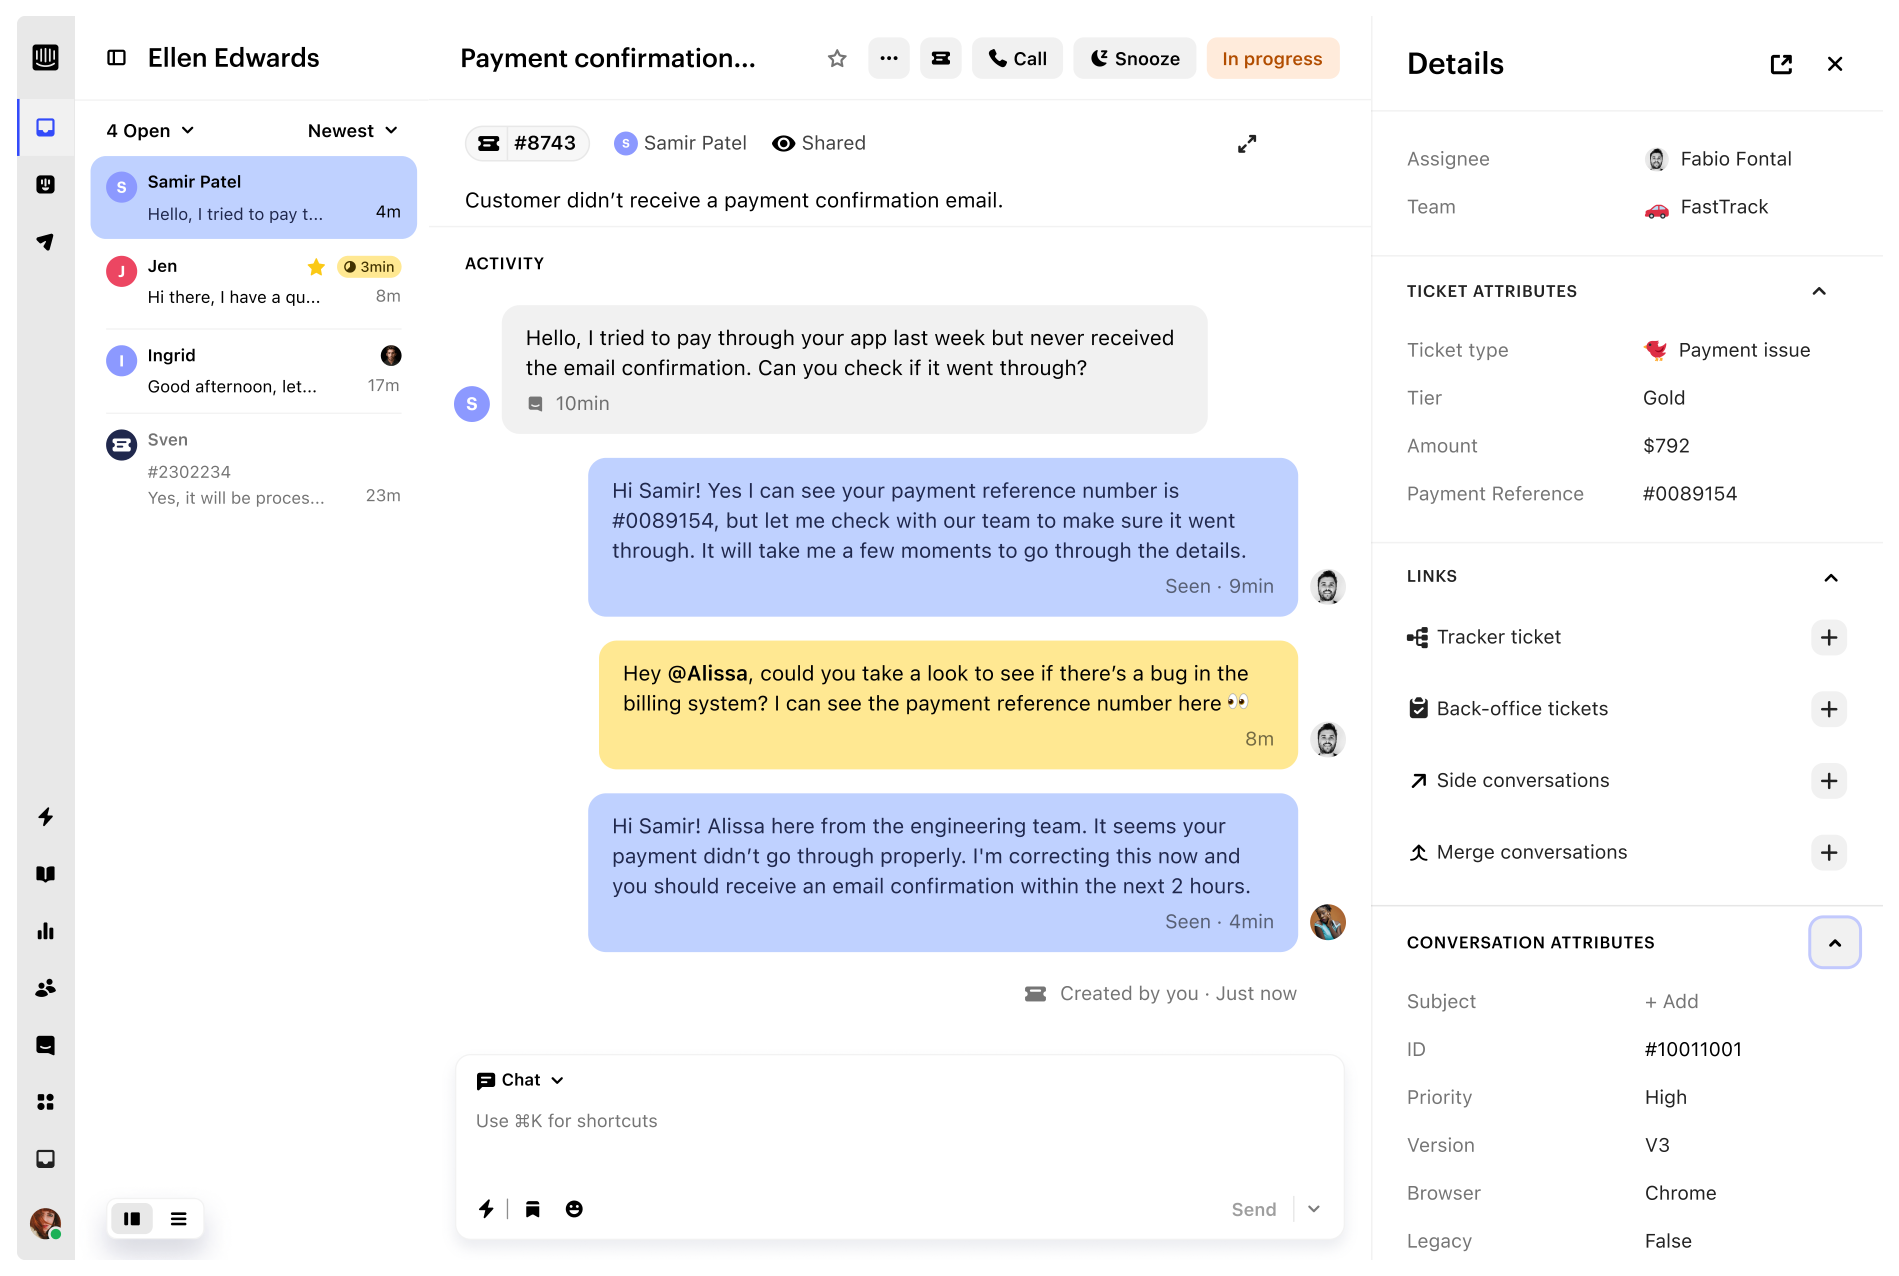Open the Inbox from the left sidebar

(x=44, y=128)
